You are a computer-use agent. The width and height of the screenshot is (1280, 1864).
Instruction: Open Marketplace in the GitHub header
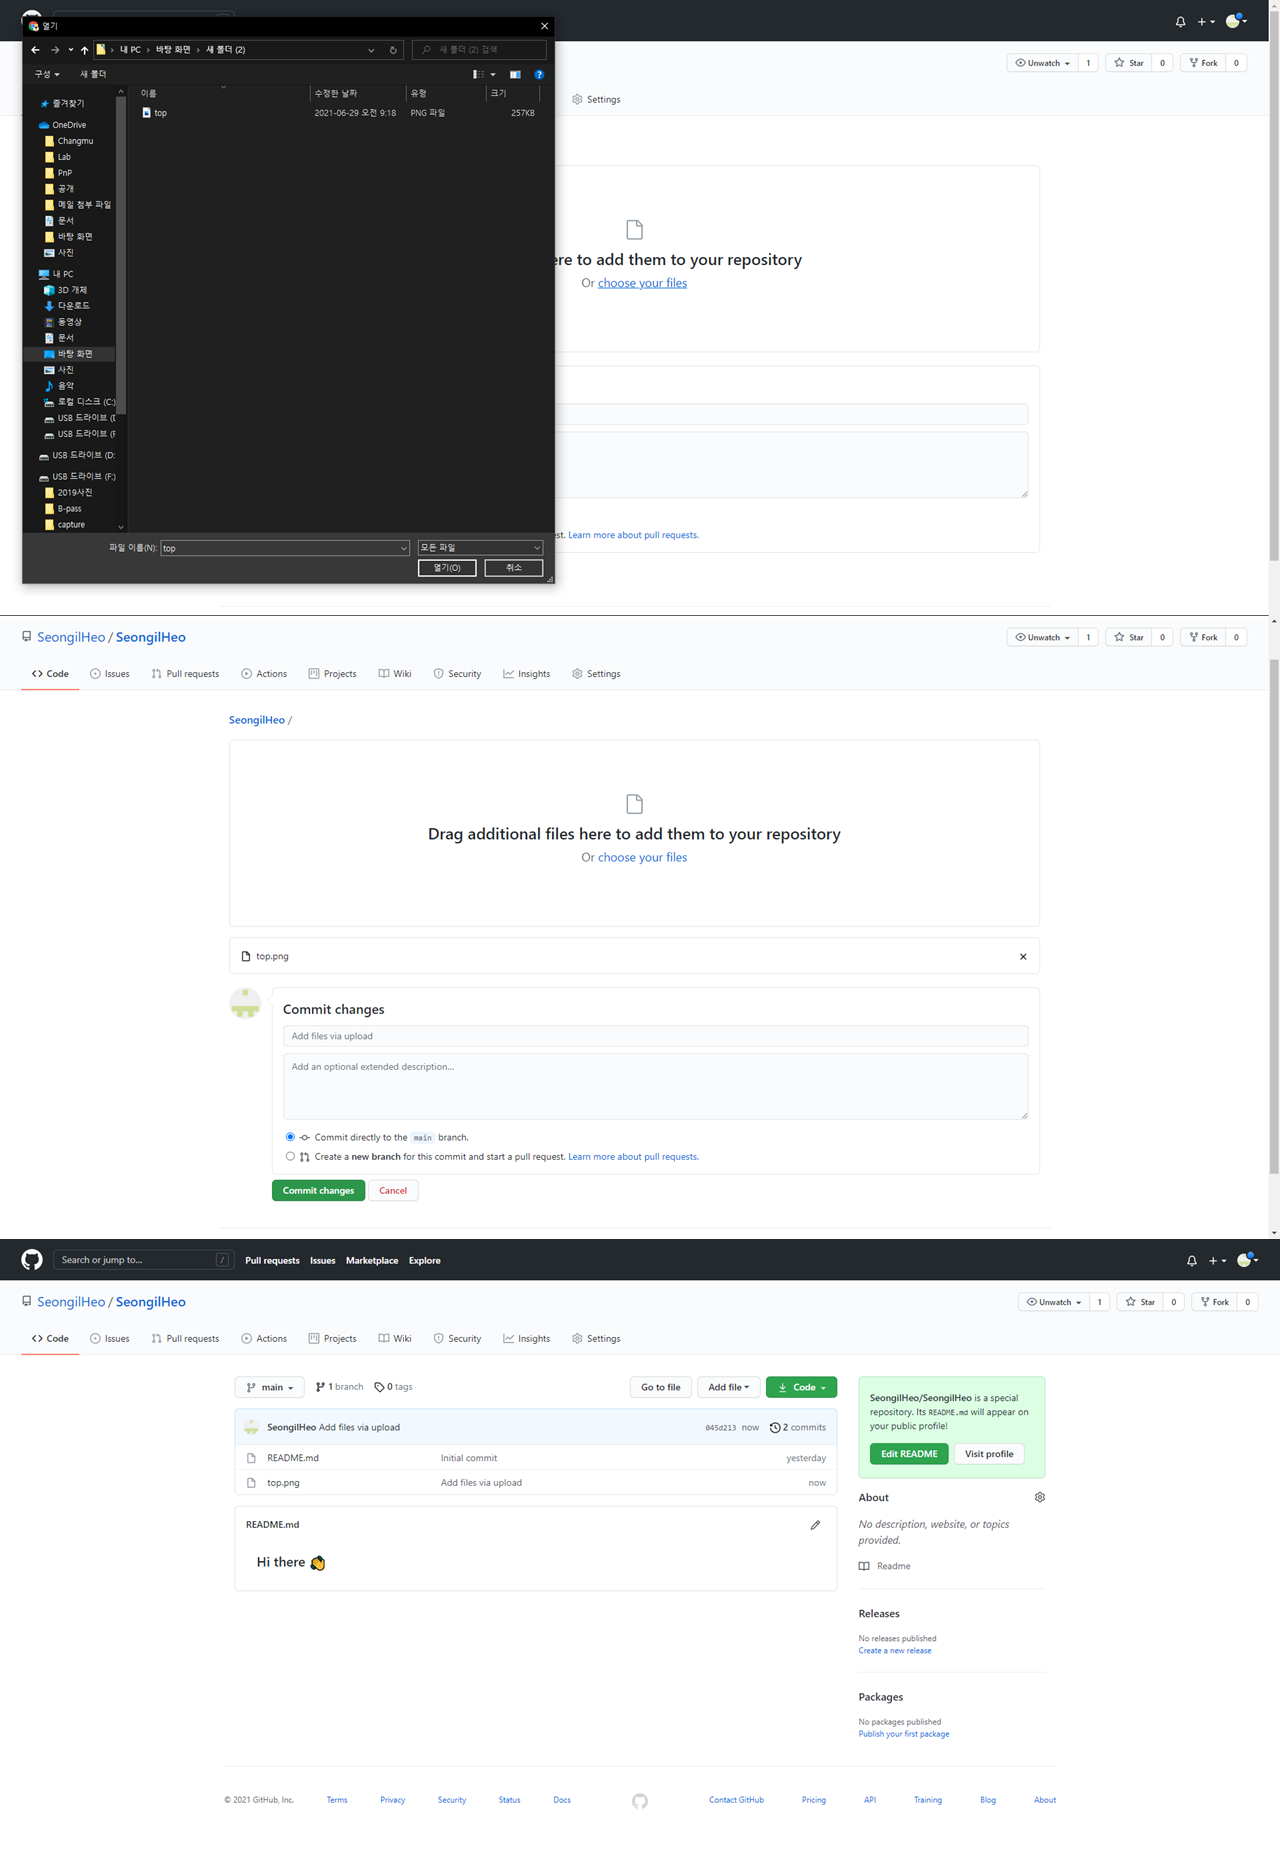[372, 1261]
